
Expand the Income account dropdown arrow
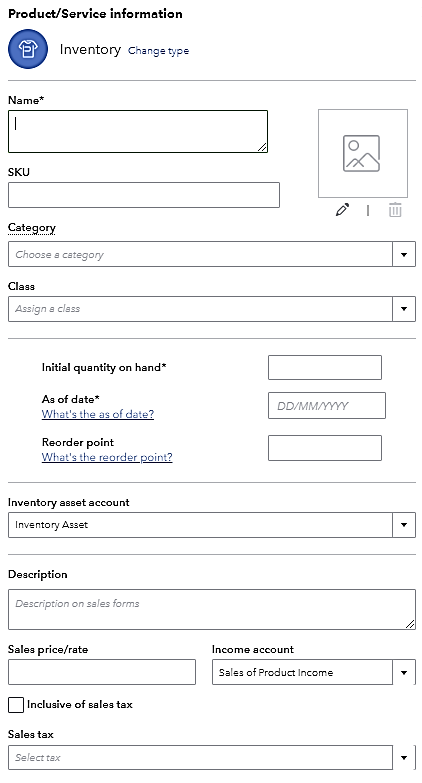point(404,672)
